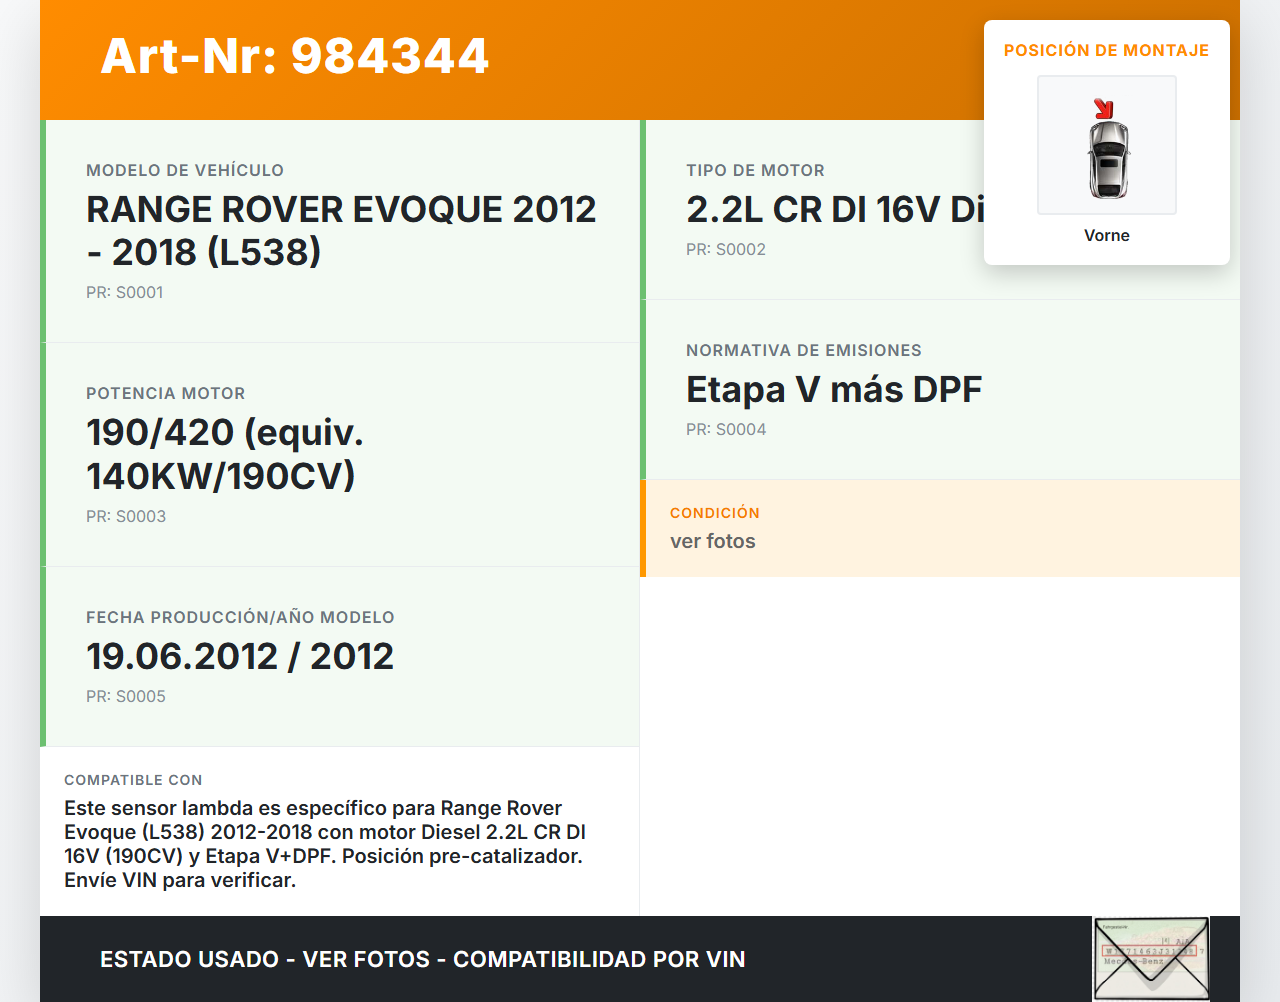Click the production date 19.06.2012 / 2012
Viewport: 1280px width, 1002px height.
click(x=240, y=656)
